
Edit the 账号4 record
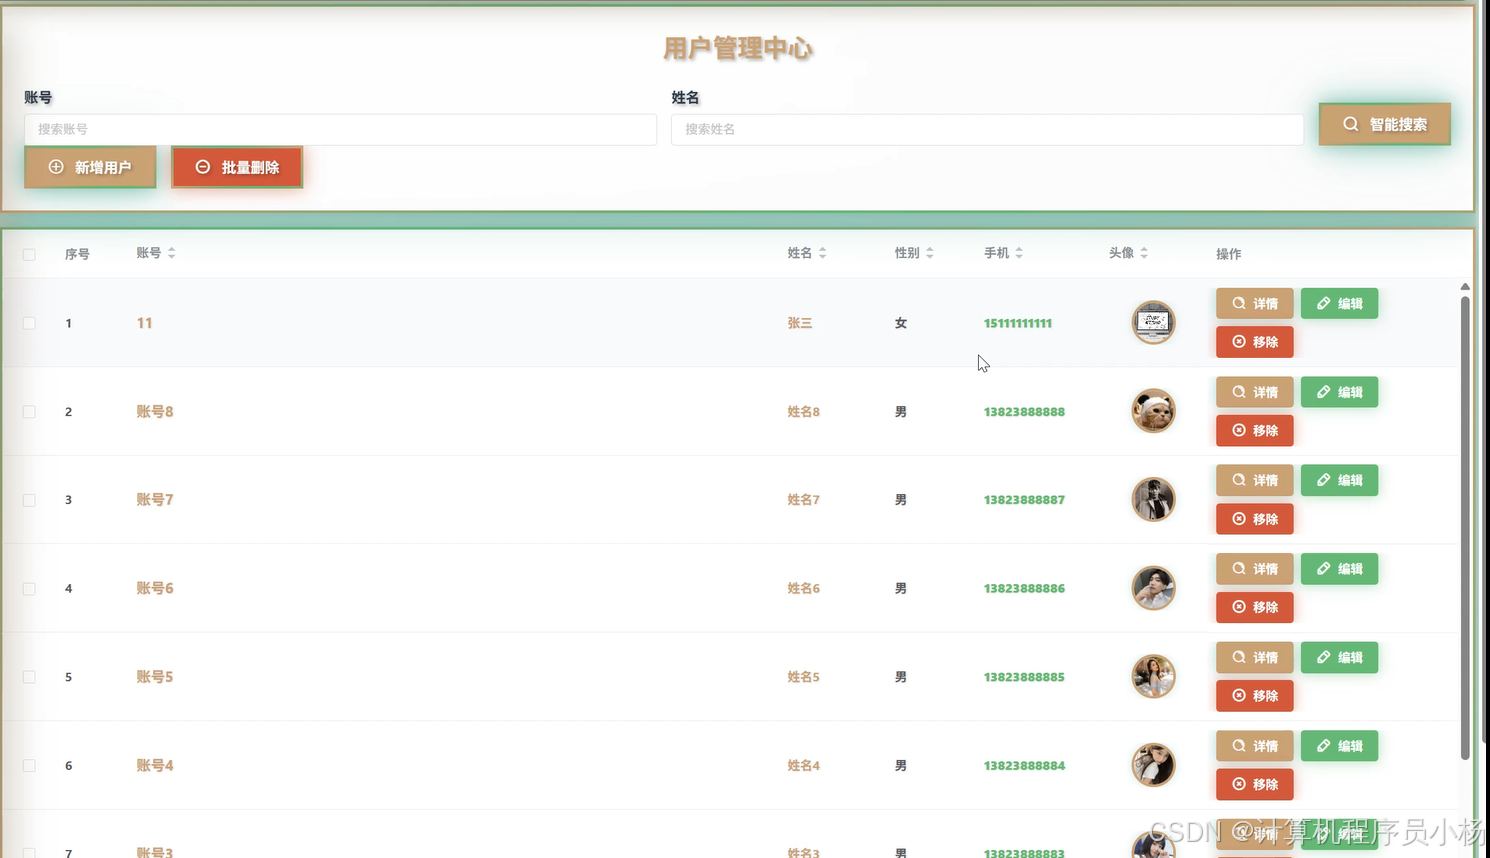point(1339,746)
